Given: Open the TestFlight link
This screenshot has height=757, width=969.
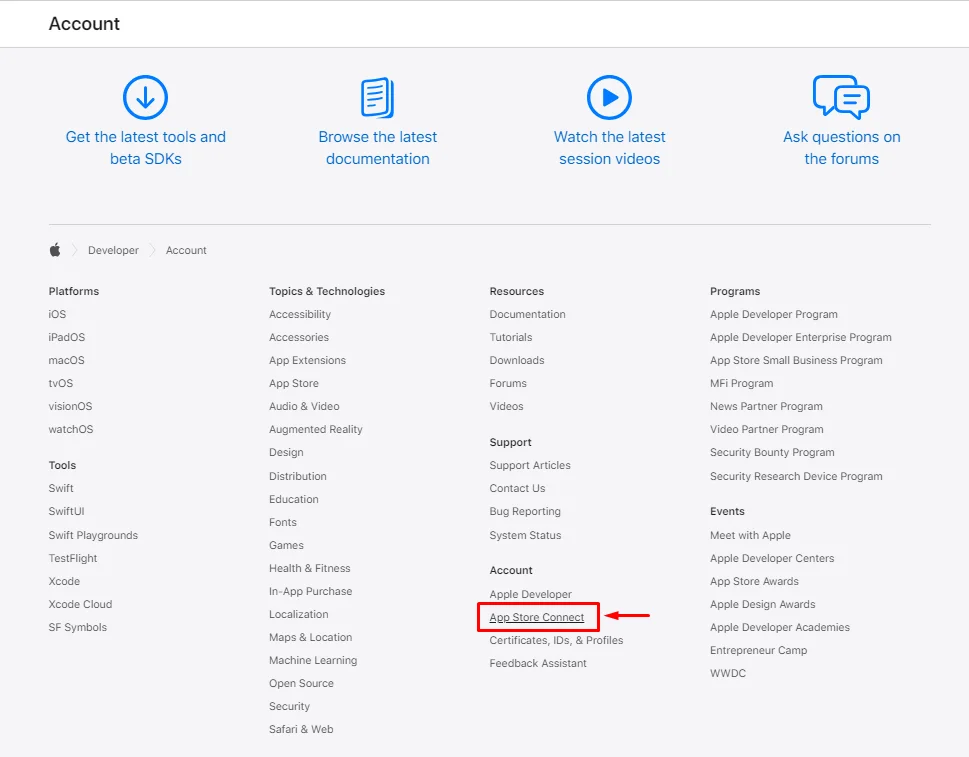Looking at the screenshot, I should pyautogui.click(x=72, y=559).
